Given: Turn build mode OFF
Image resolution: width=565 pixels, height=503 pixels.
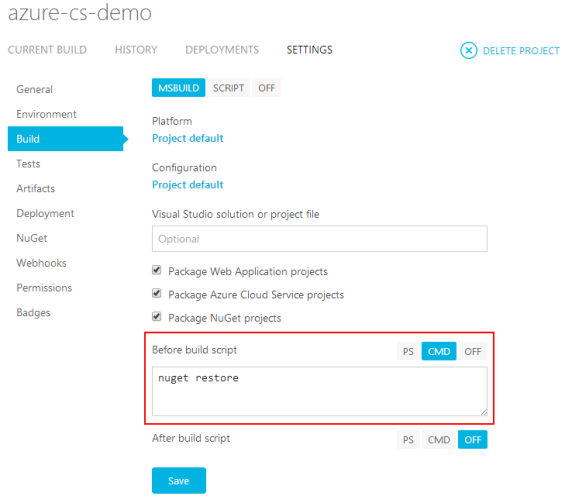Looking at the screenshot, I should [267, 88].
